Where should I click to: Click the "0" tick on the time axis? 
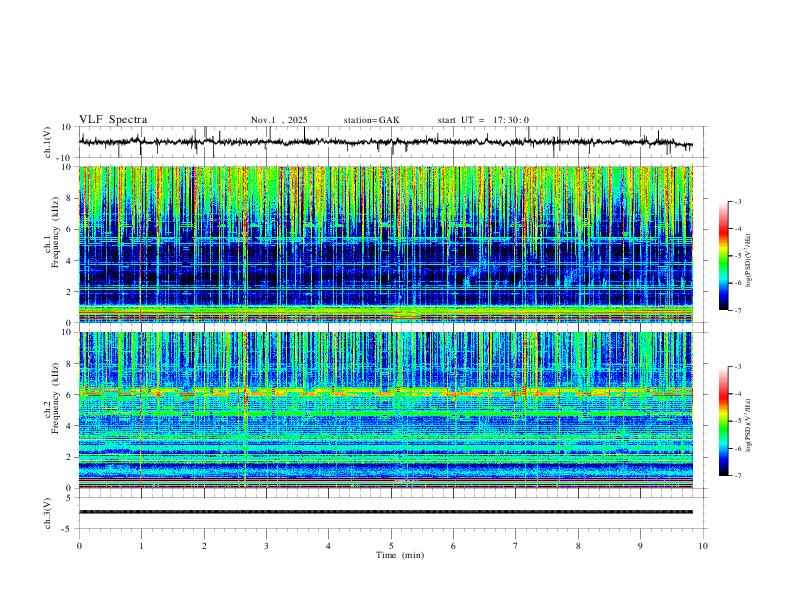(x=79, y=546)
